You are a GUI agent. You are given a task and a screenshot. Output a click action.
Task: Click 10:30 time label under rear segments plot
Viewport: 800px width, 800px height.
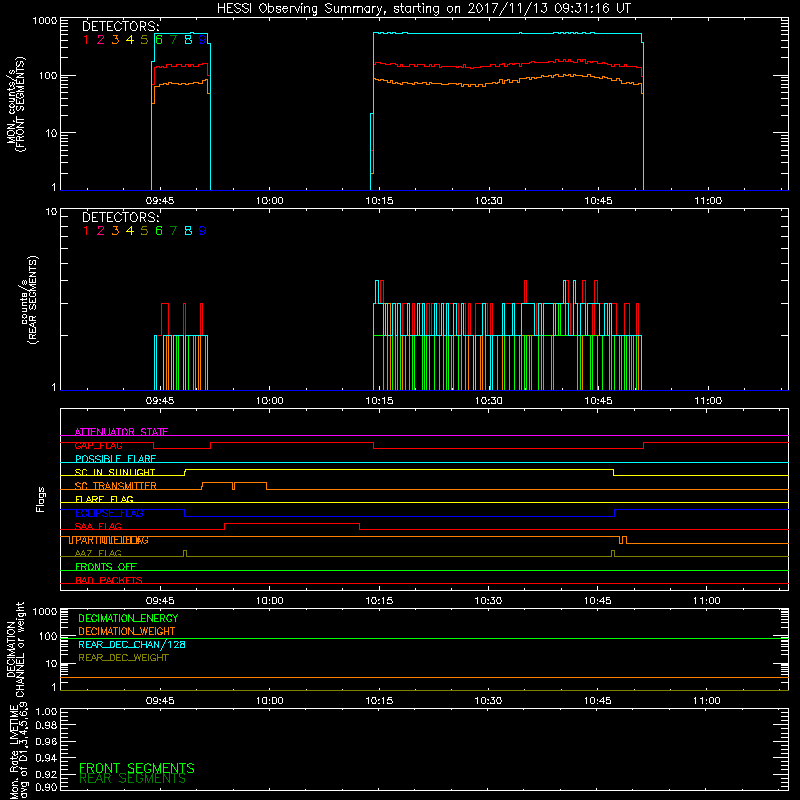489,401
